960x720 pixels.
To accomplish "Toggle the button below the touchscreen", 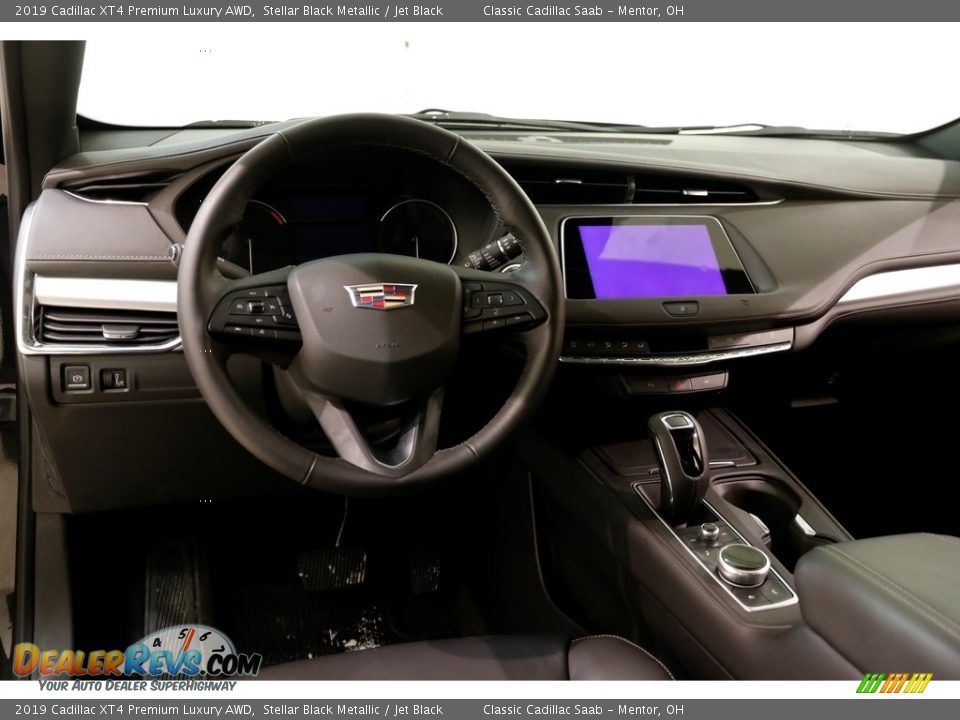I will tap(680, 309).
